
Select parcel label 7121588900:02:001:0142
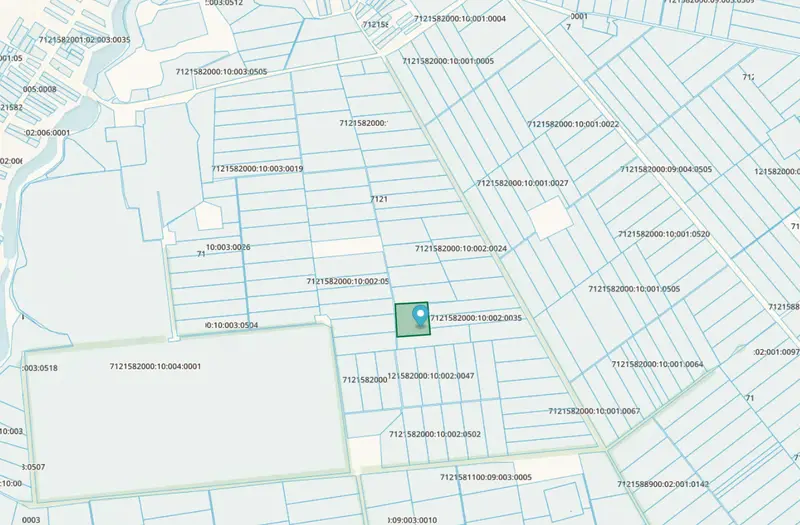pyautogui.click(x=663, y=484)
